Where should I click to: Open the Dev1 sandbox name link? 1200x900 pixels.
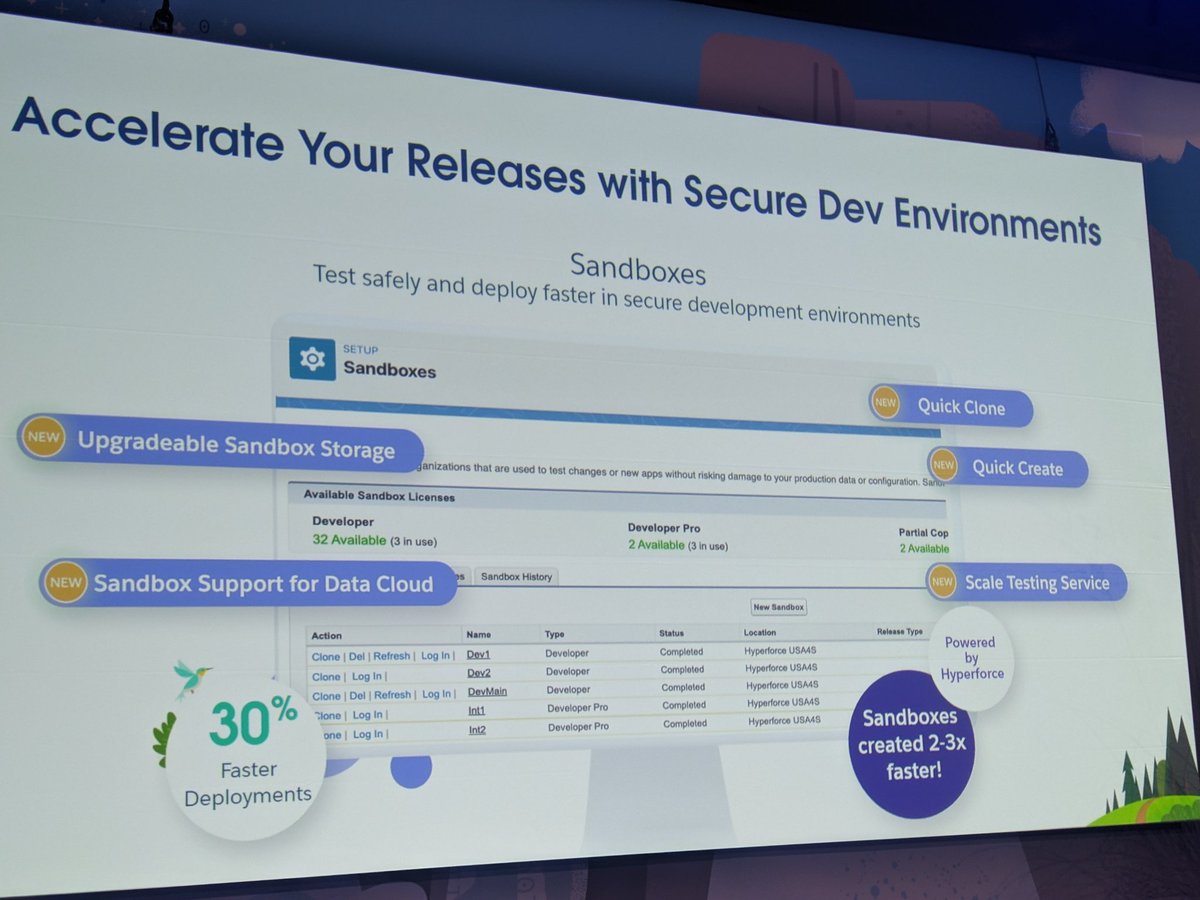[x=478, y=654]
